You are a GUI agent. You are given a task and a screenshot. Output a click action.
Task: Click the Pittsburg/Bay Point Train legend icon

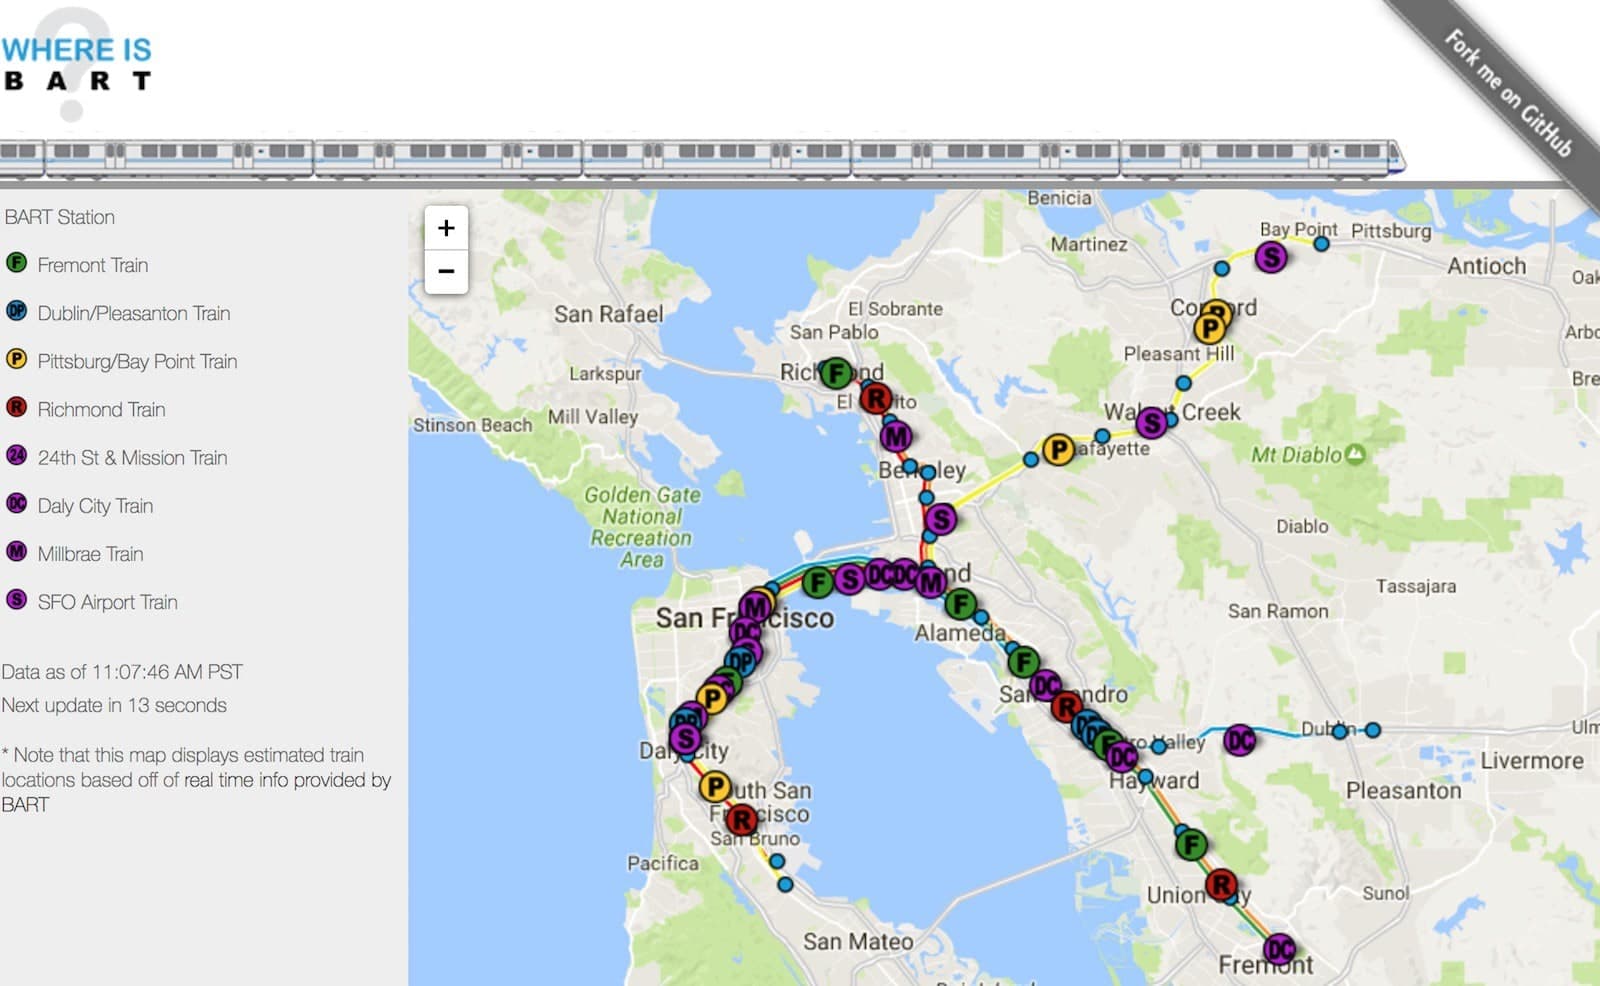17,359
